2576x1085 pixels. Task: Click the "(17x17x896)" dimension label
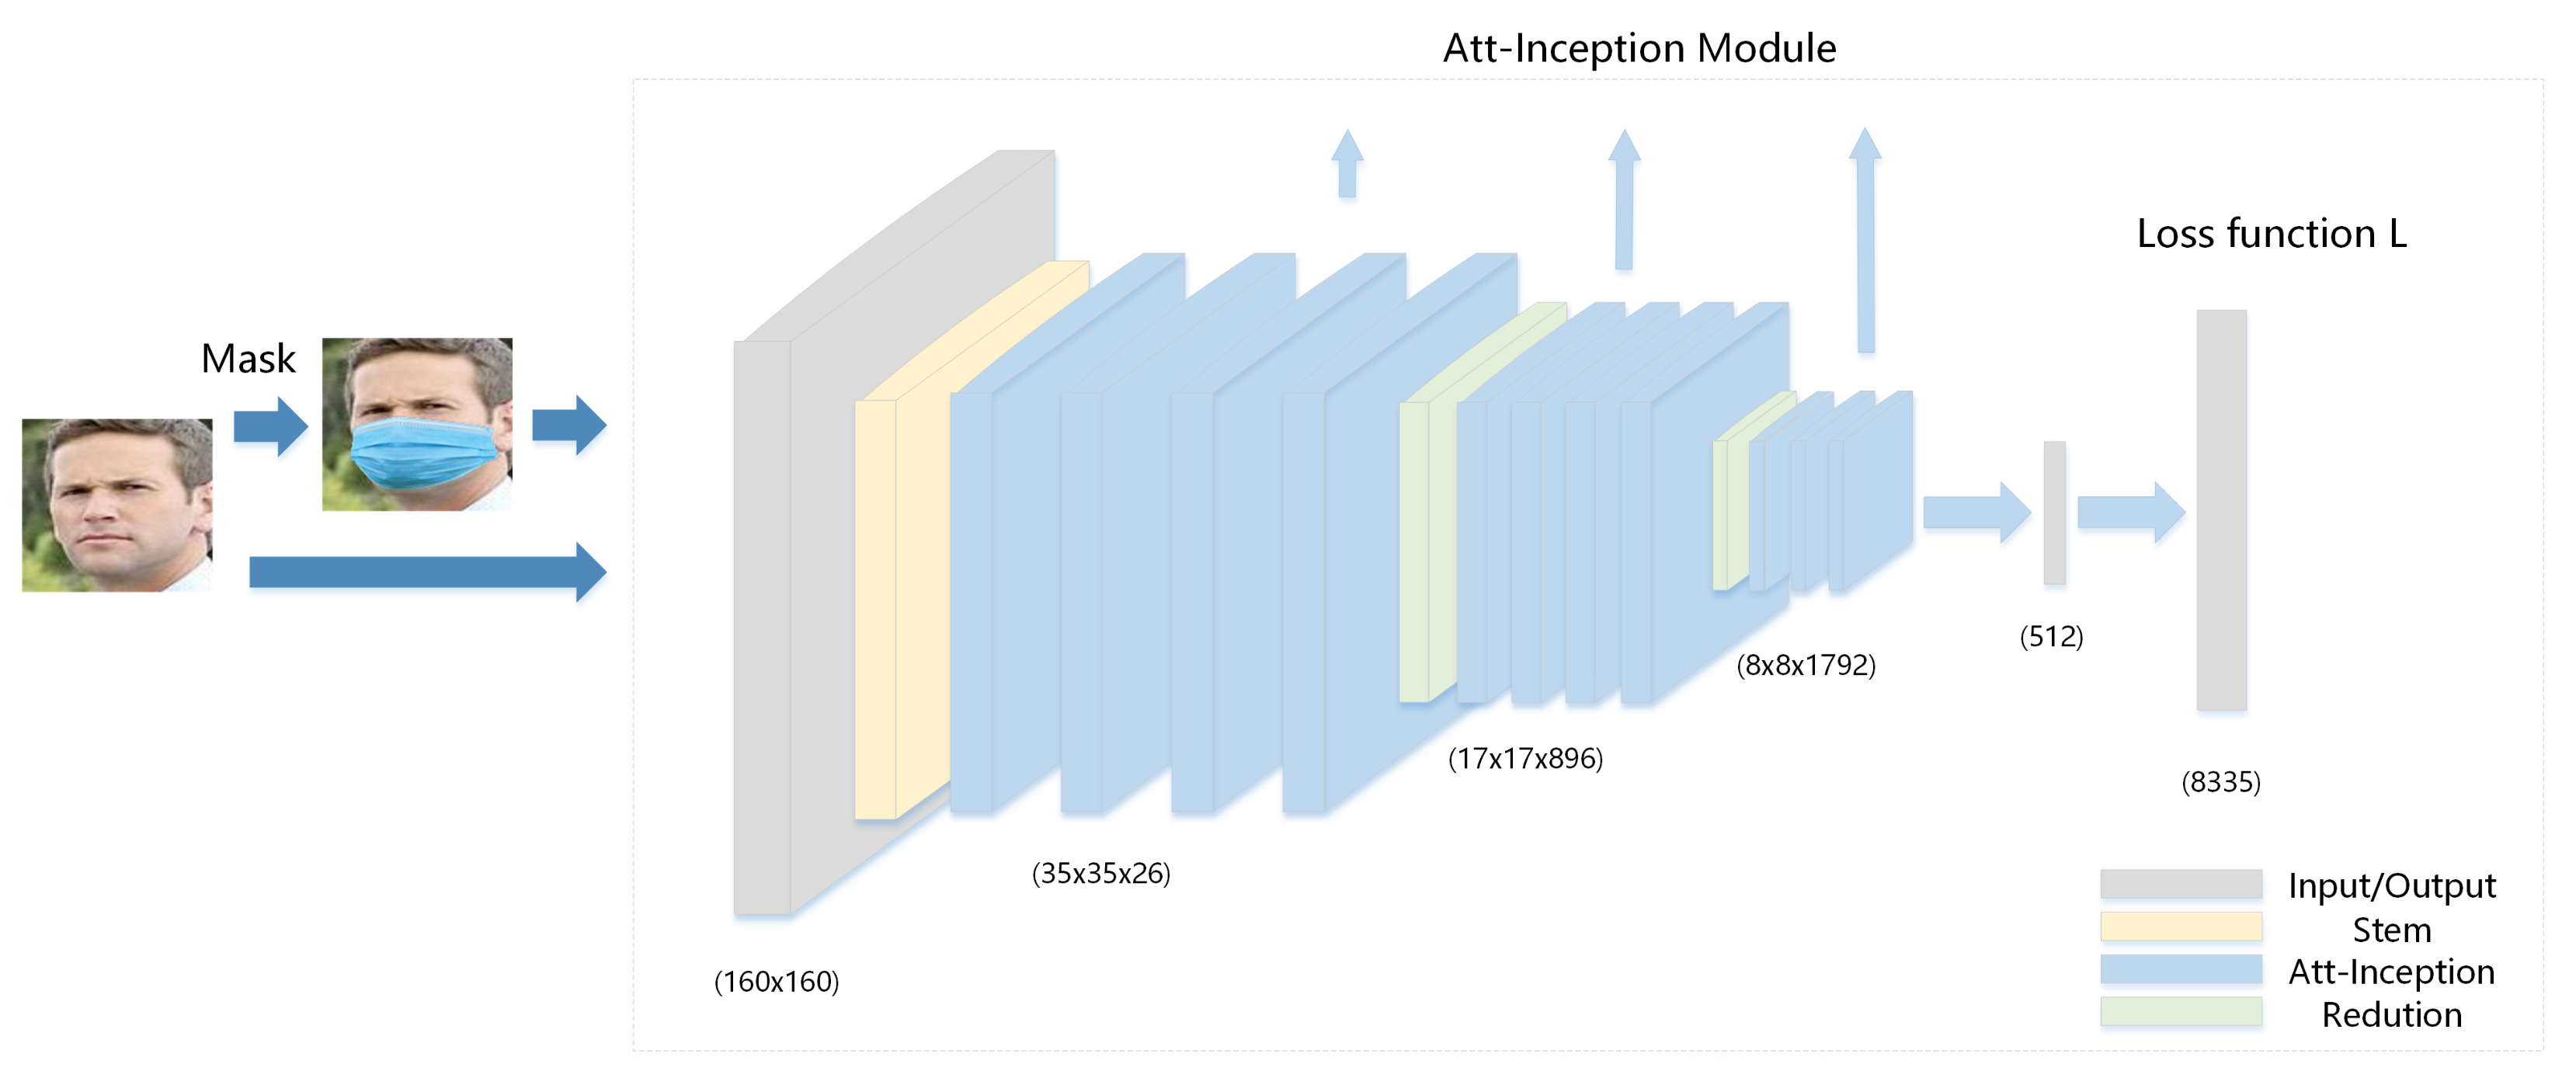coord(1525,759)
